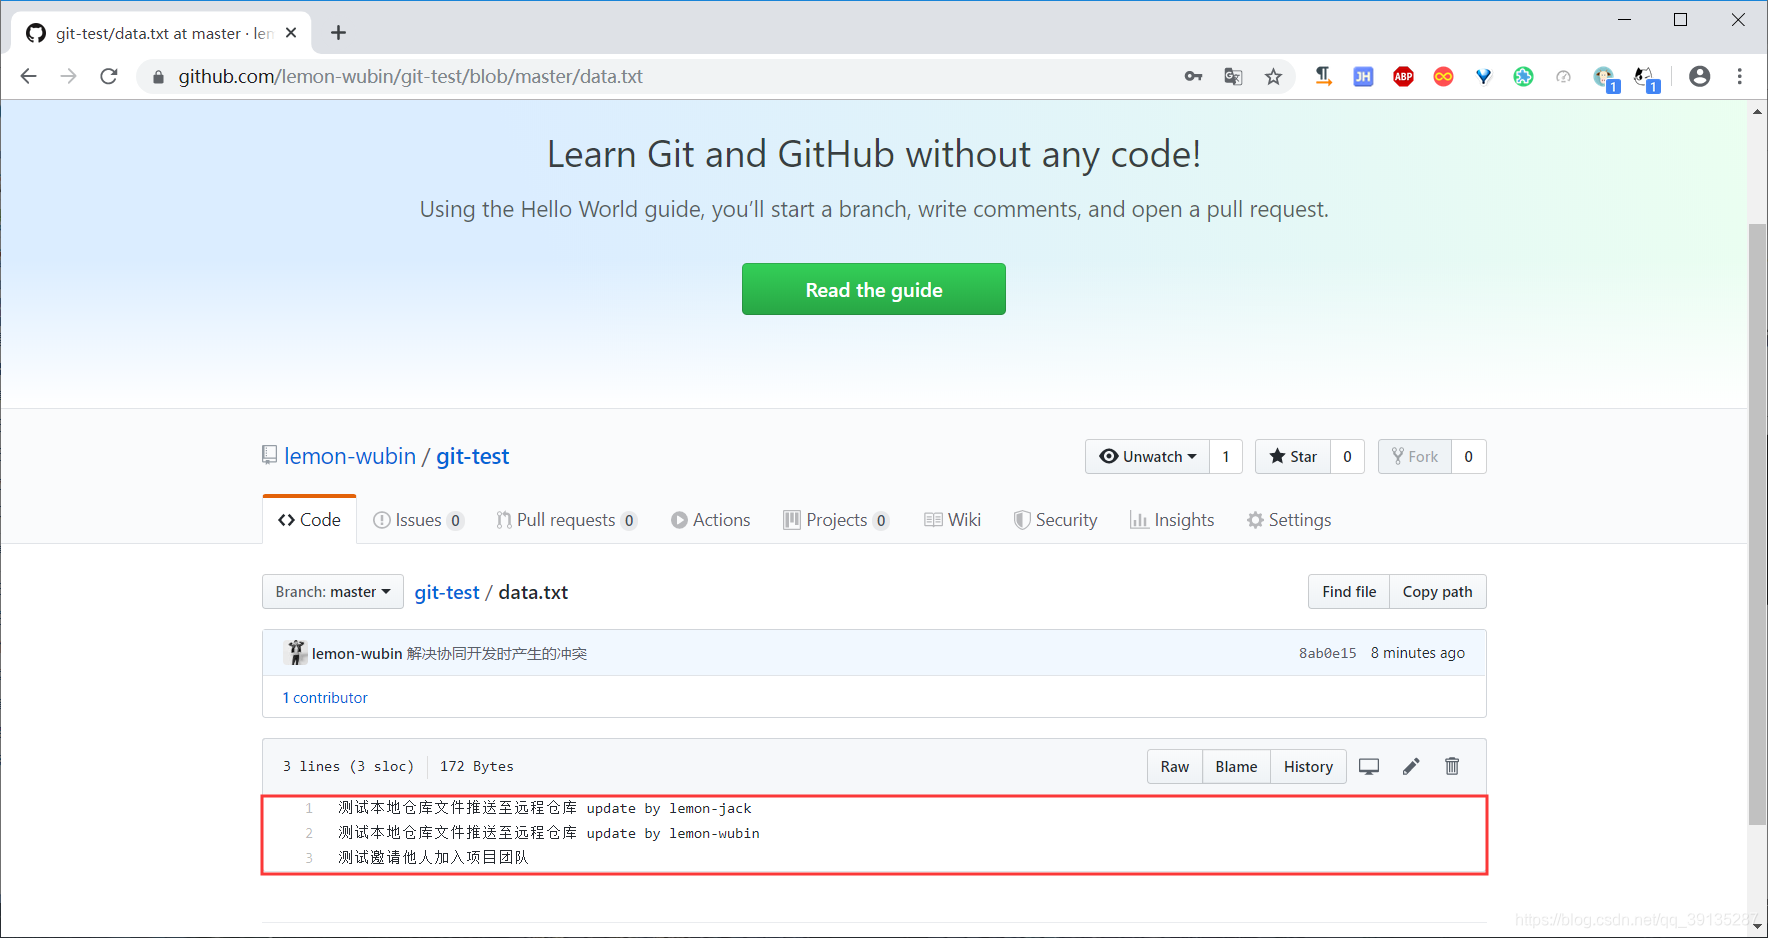The width and height of the screenshot is (1768, 938).
Task: View the Insights tab
Action: coord(1172,520)
